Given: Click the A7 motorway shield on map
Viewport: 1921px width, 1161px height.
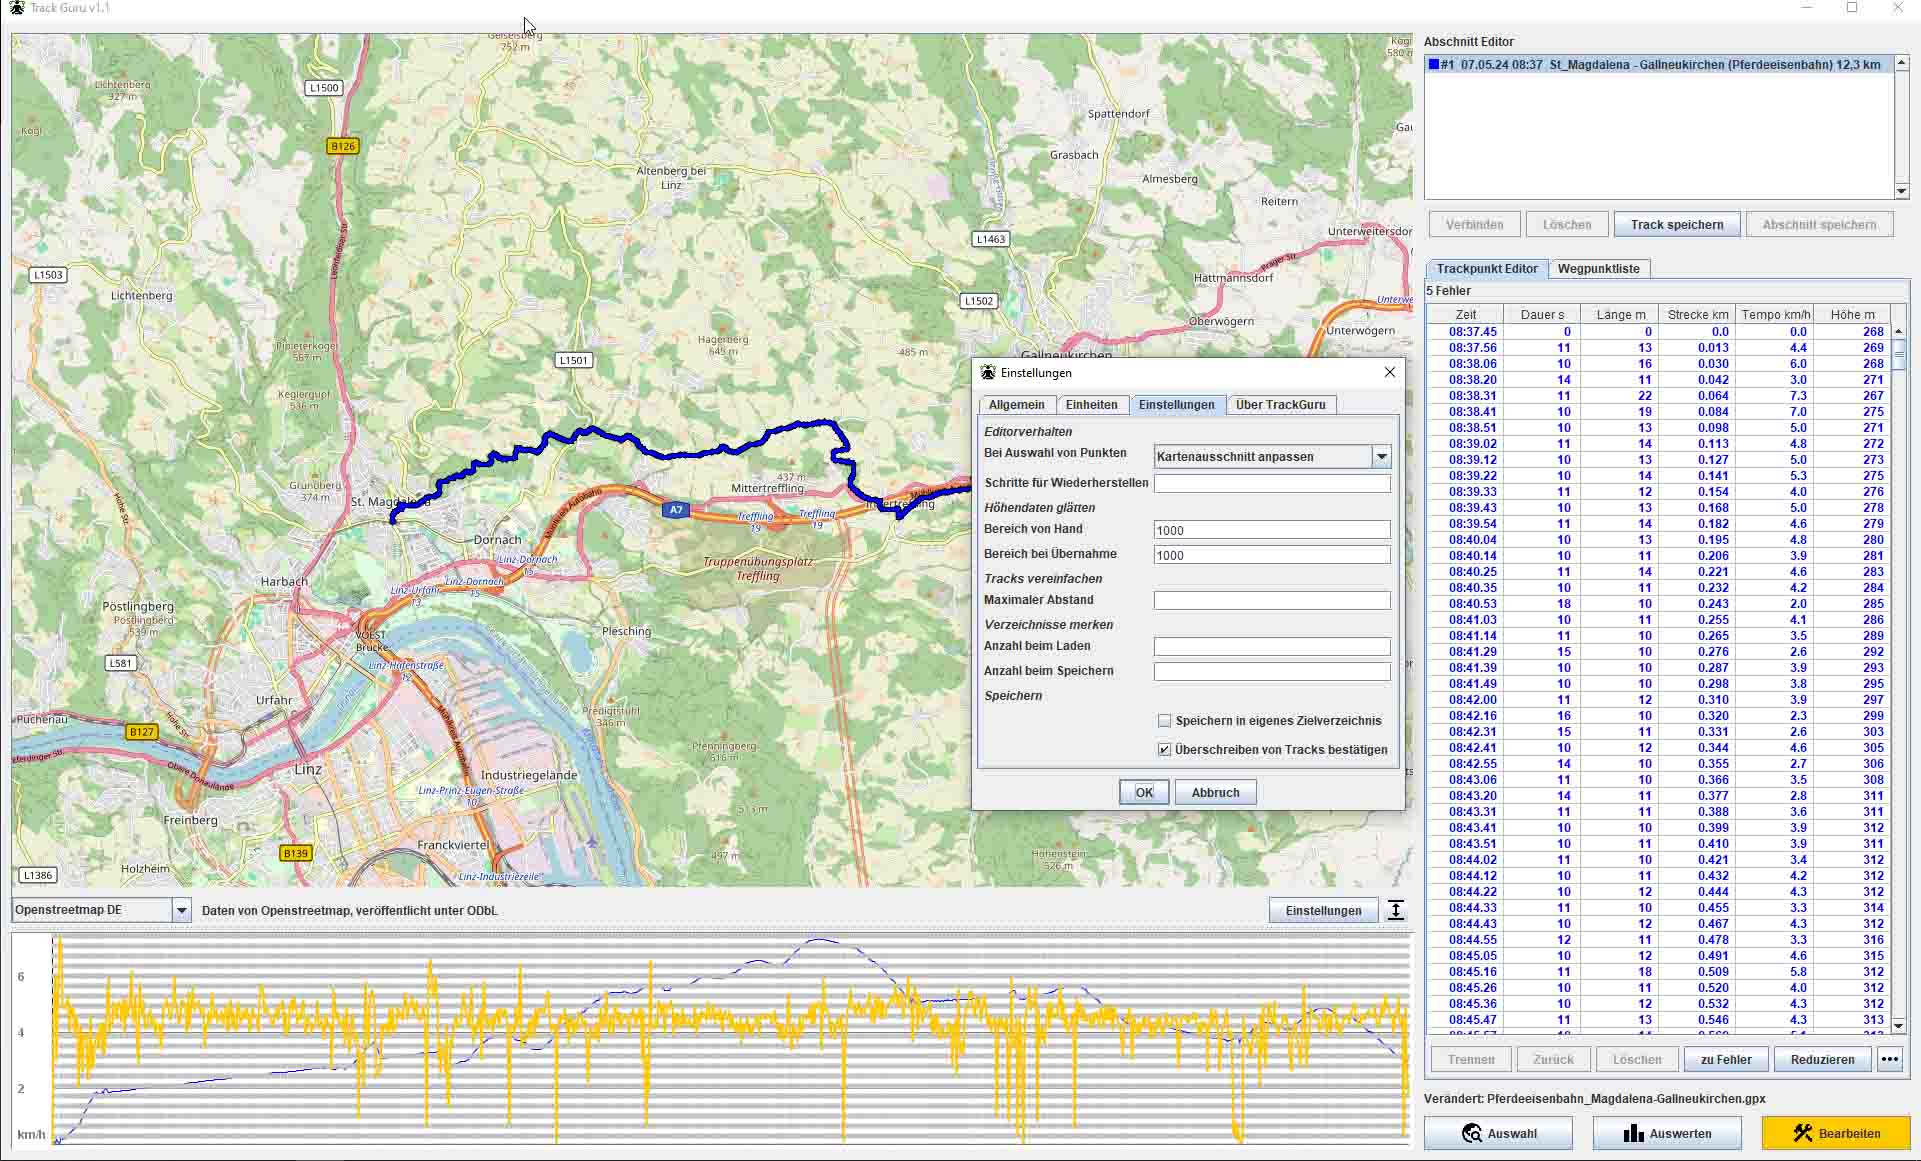Looking at the screenshot, I should tap(676, 510).
